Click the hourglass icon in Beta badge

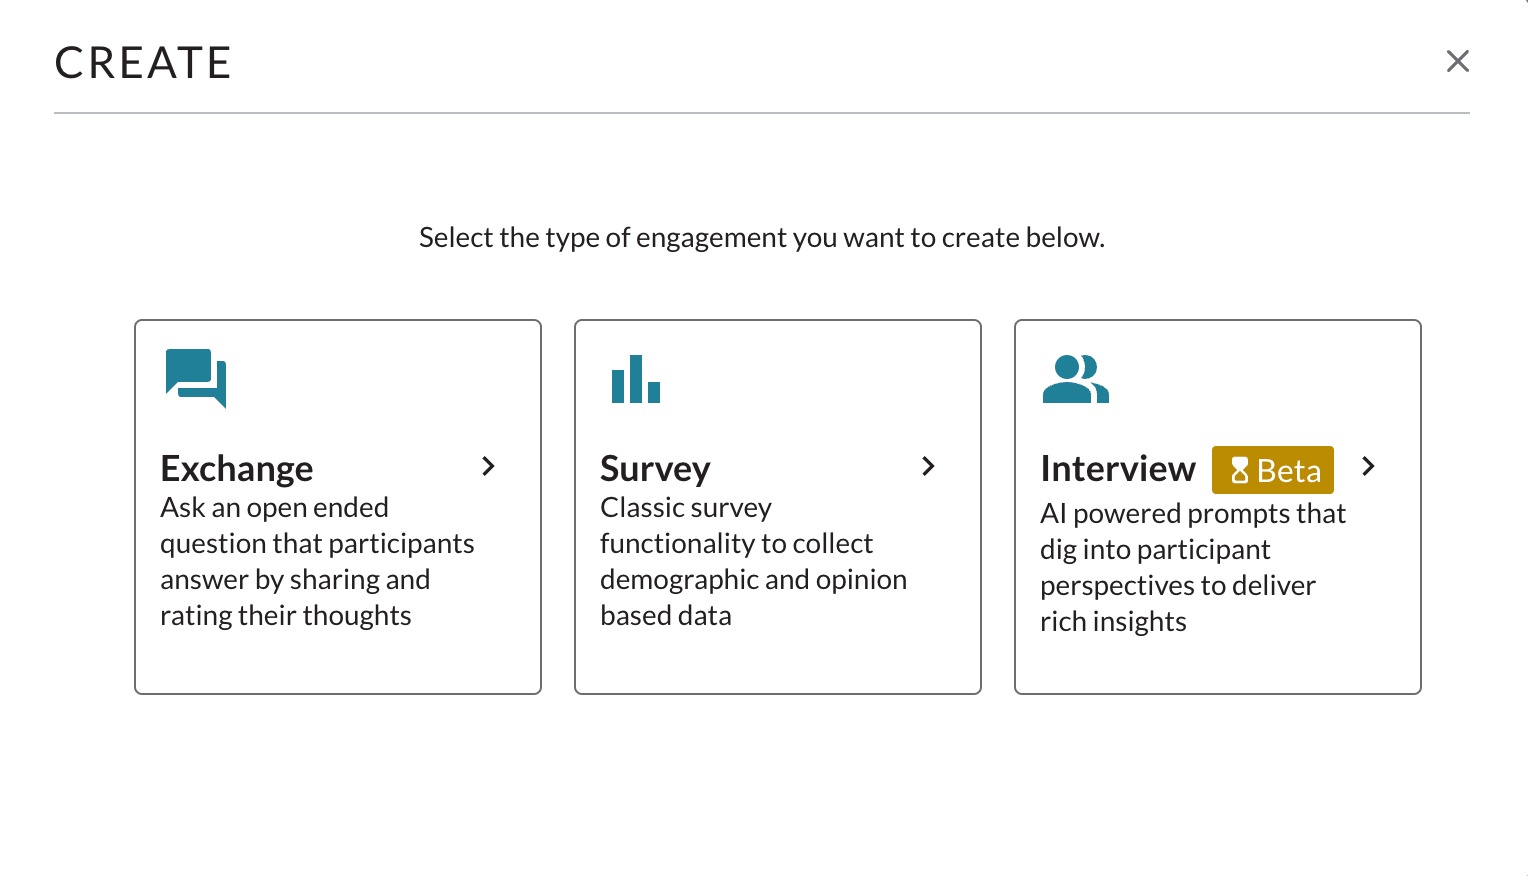pos(1240,470)
